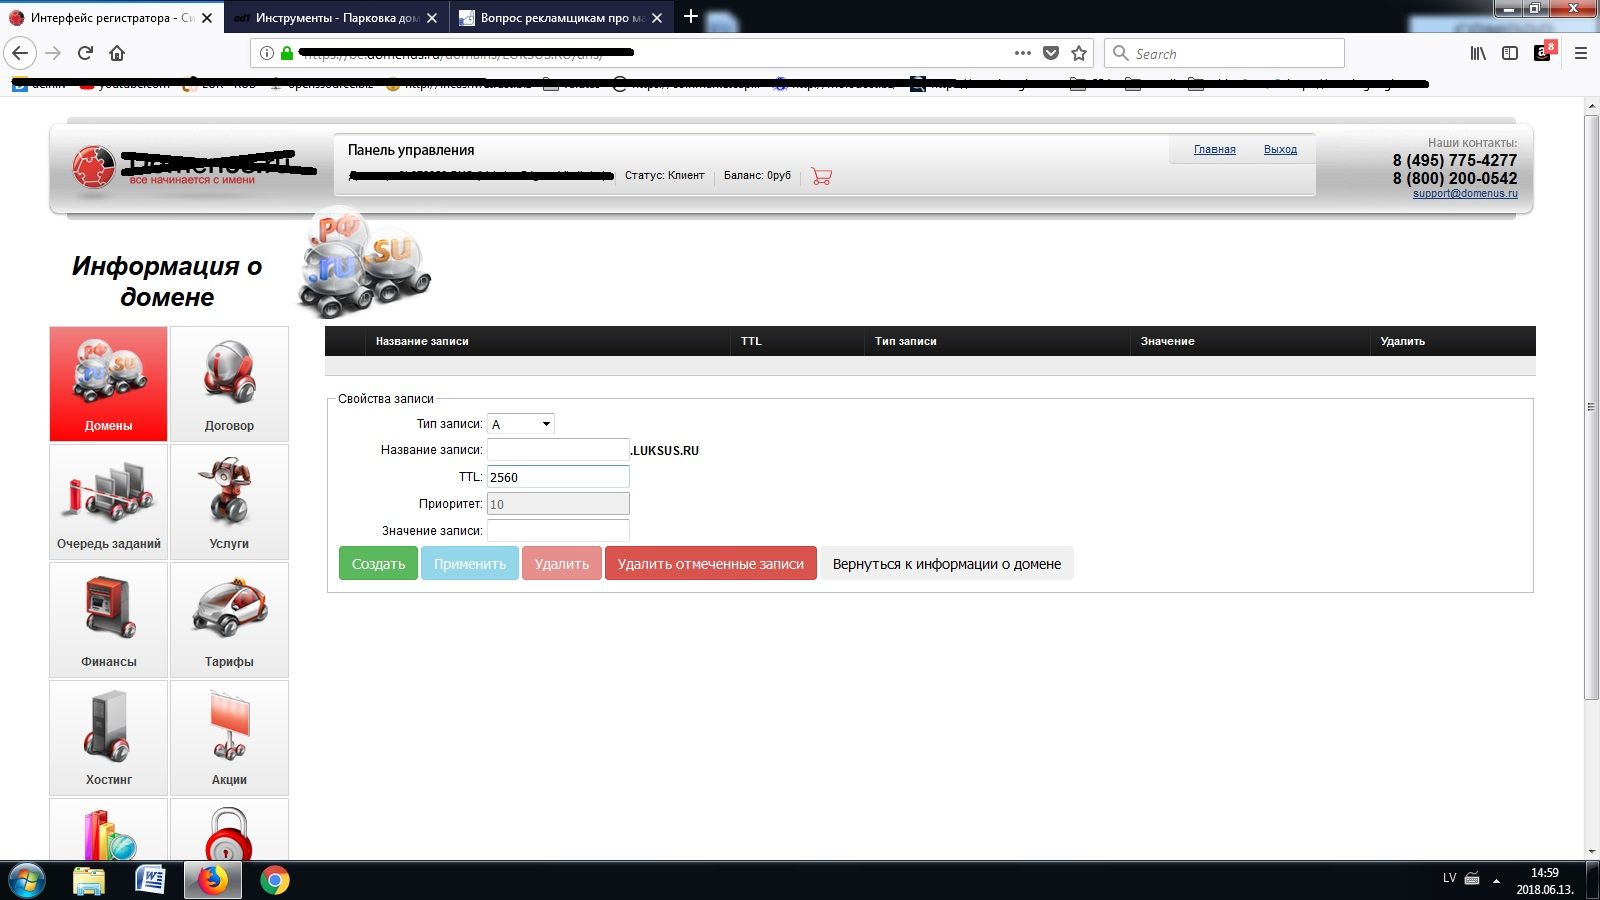
Task: Open the Услуги robot icon
Action: click(229, 502)
